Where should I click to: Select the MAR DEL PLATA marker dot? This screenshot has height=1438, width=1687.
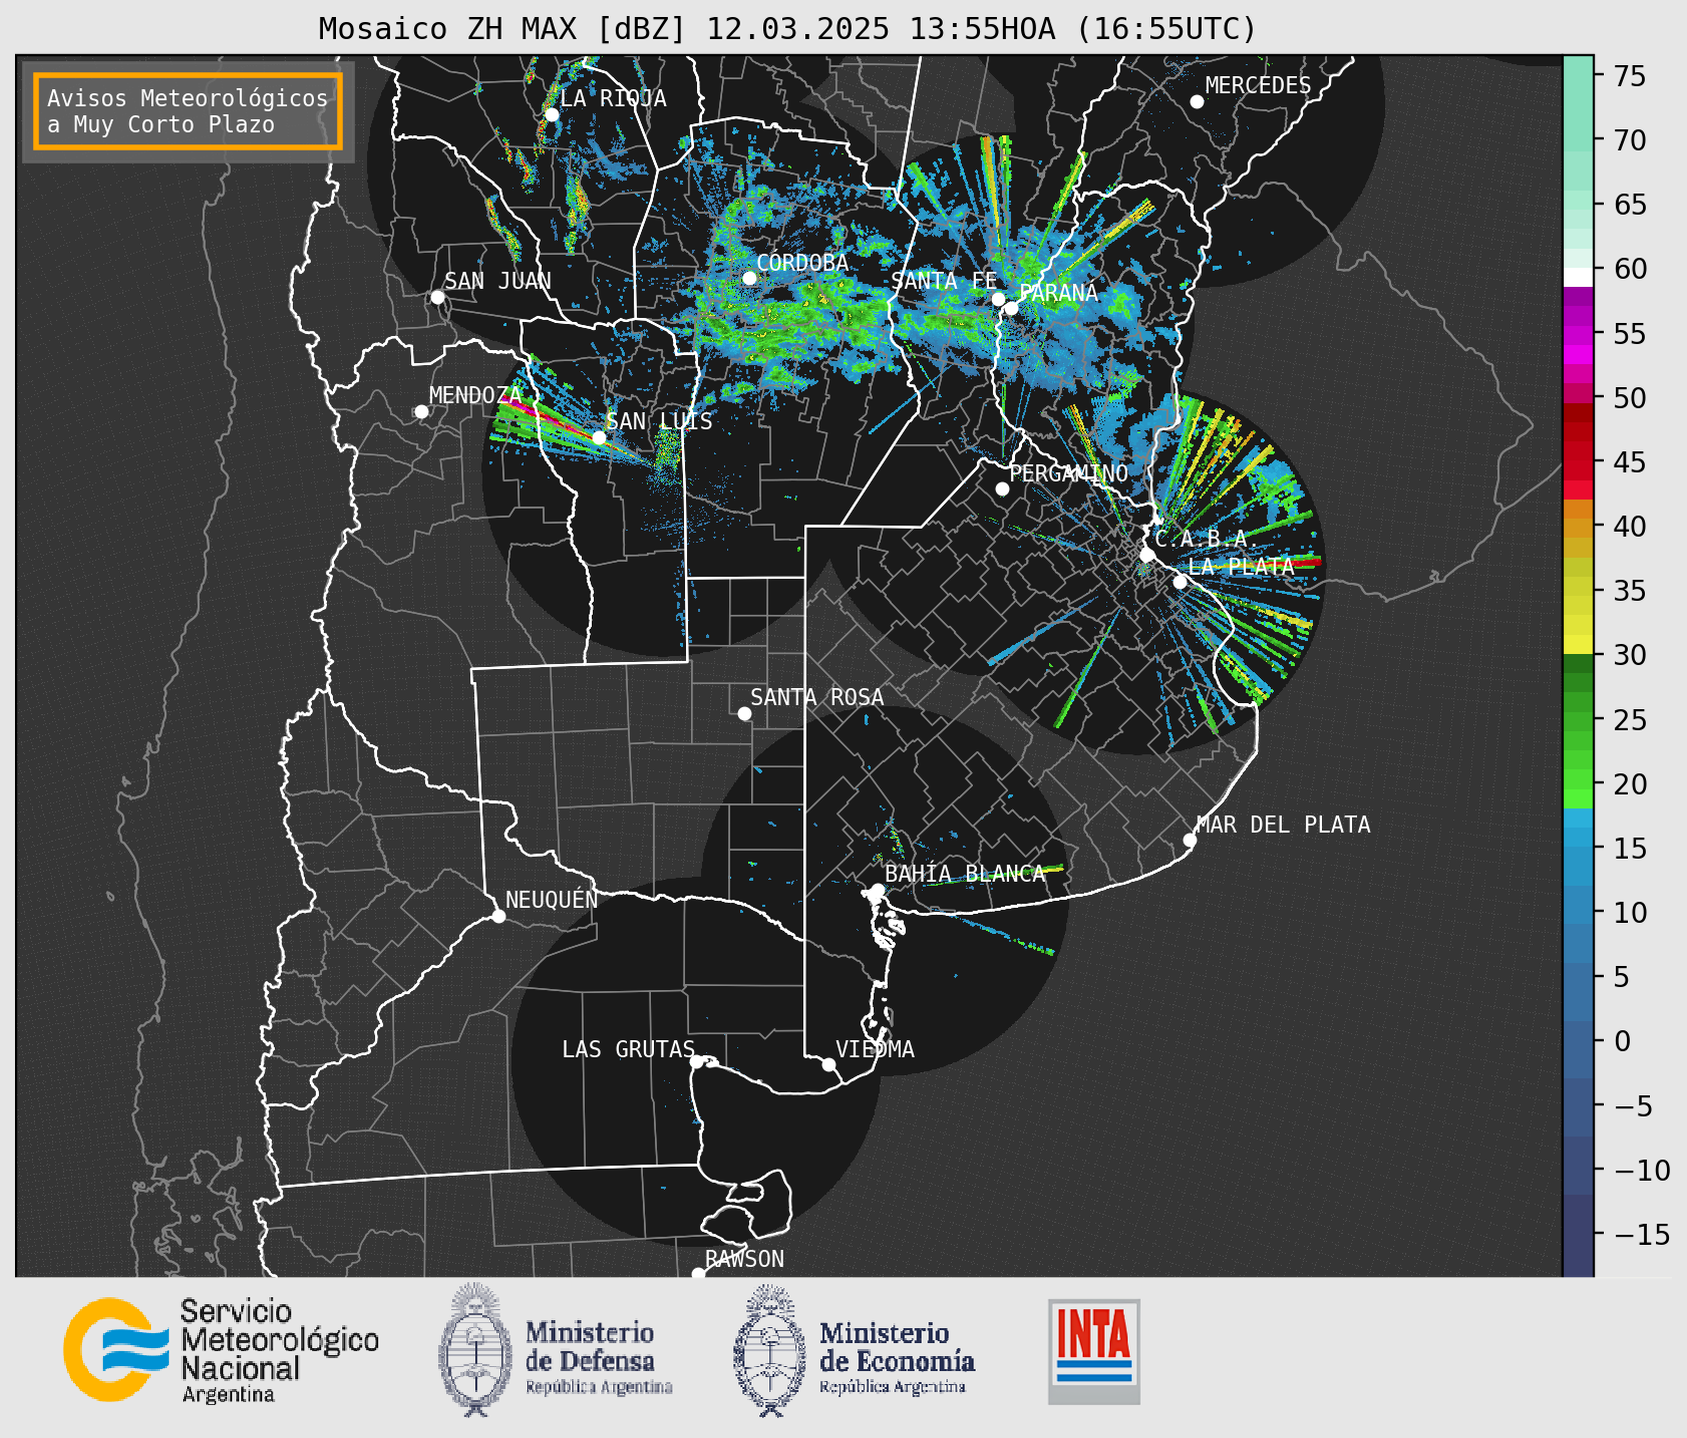(x=1190, y=840)
